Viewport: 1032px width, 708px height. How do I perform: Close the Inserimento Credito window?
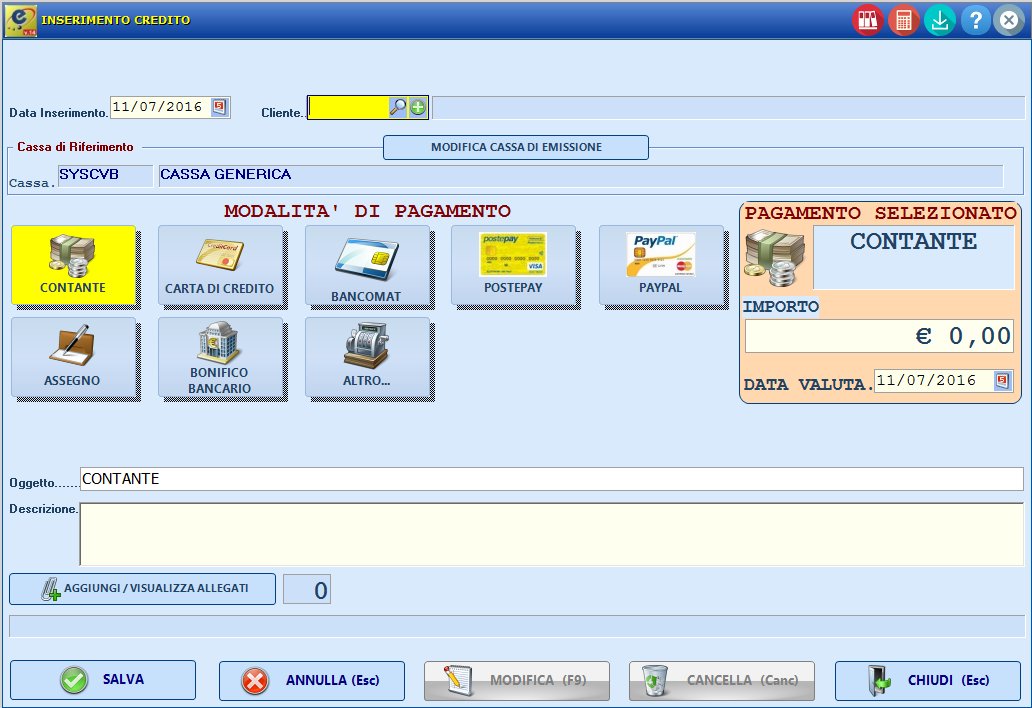(1009, 20)
